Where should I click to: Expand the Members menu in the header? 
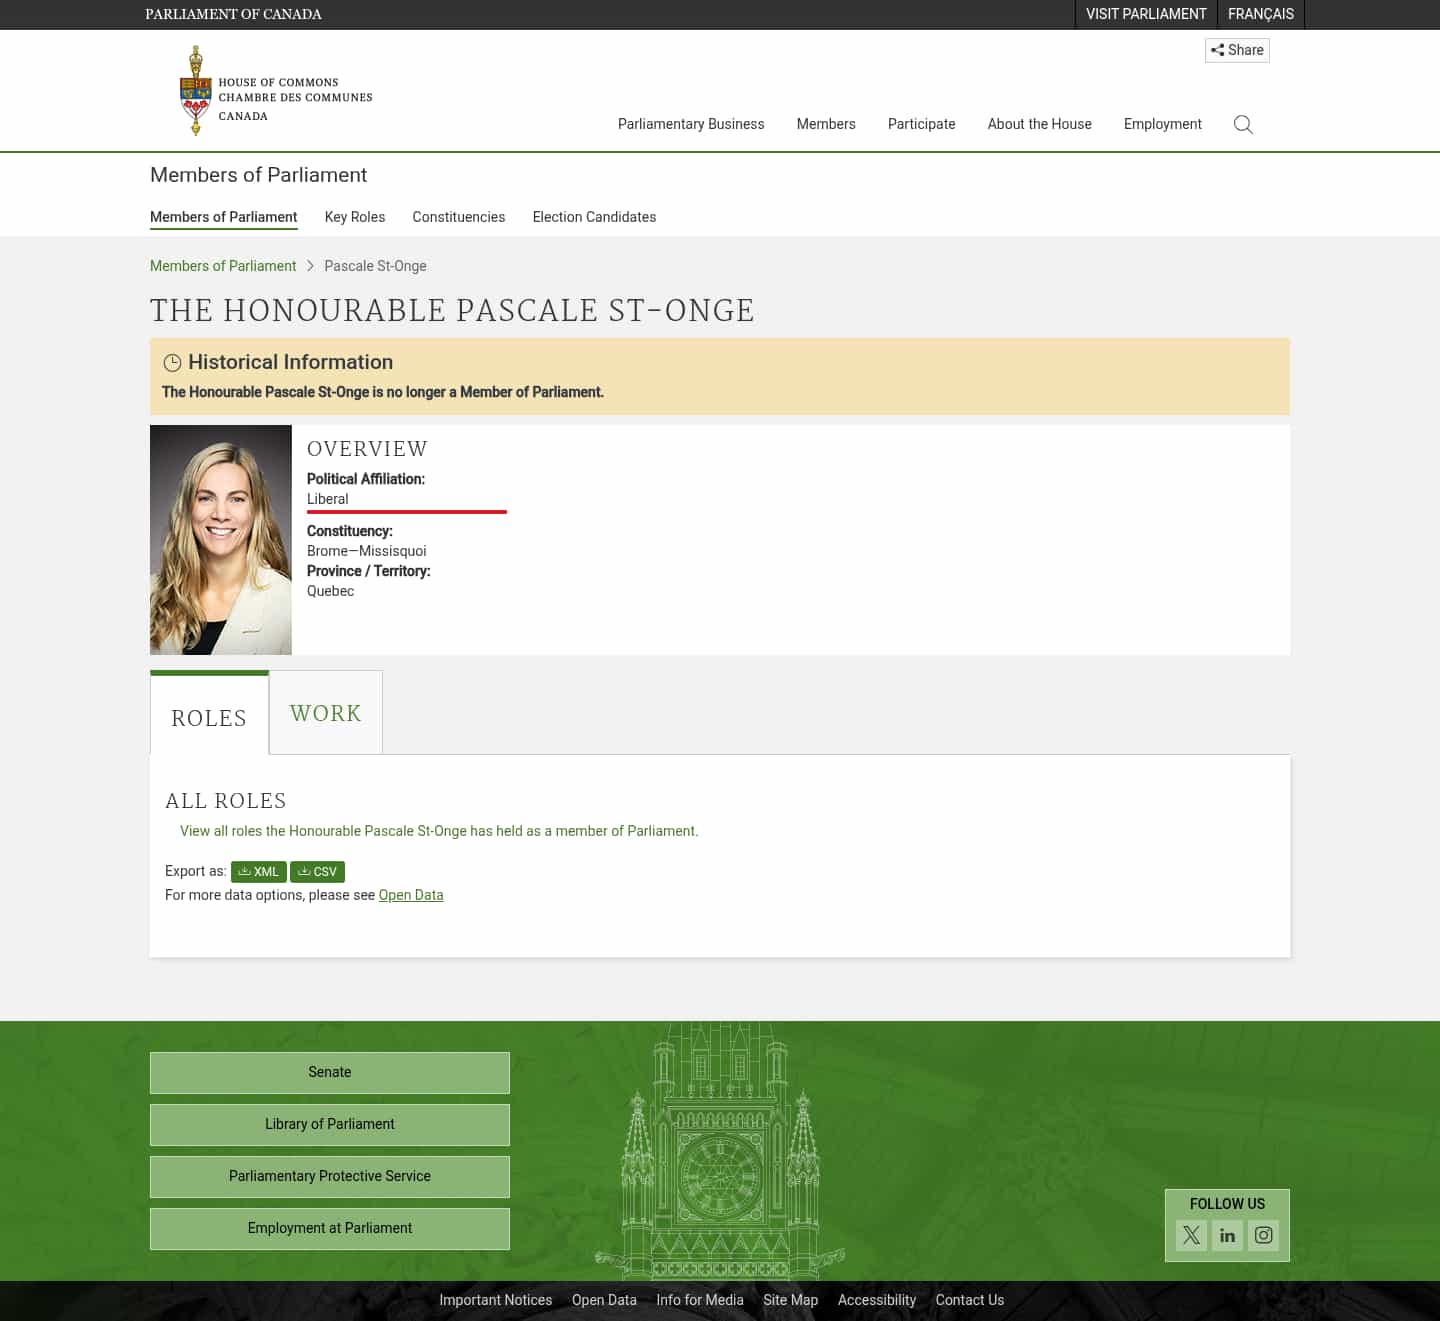[x=825, y=124]
